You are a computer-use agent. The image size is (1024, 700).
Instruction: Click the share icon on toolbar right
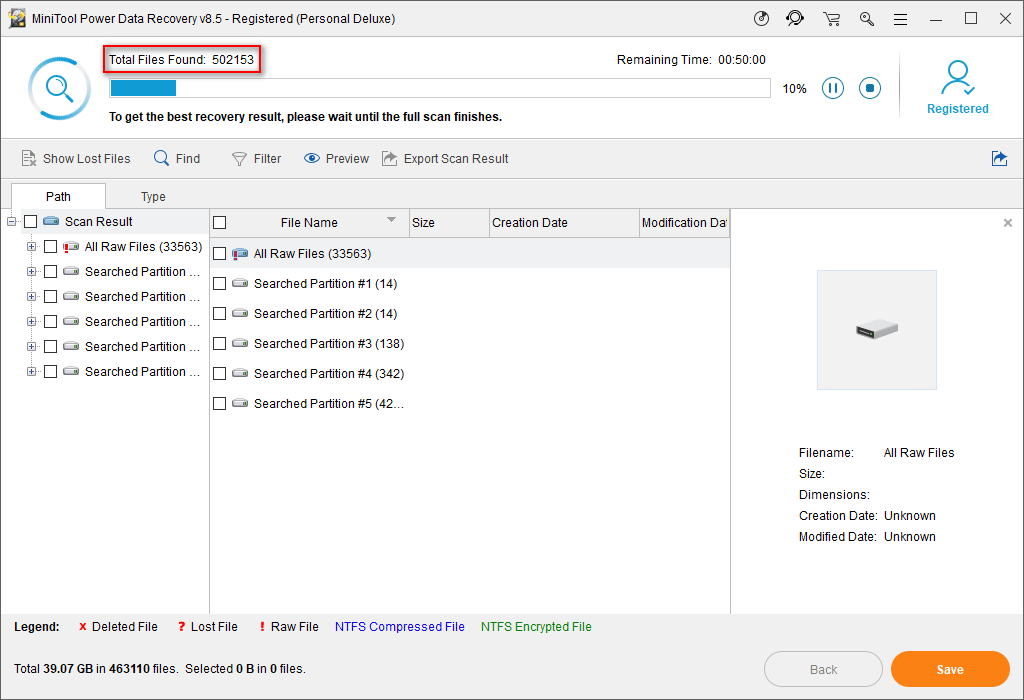coord(999,158)
